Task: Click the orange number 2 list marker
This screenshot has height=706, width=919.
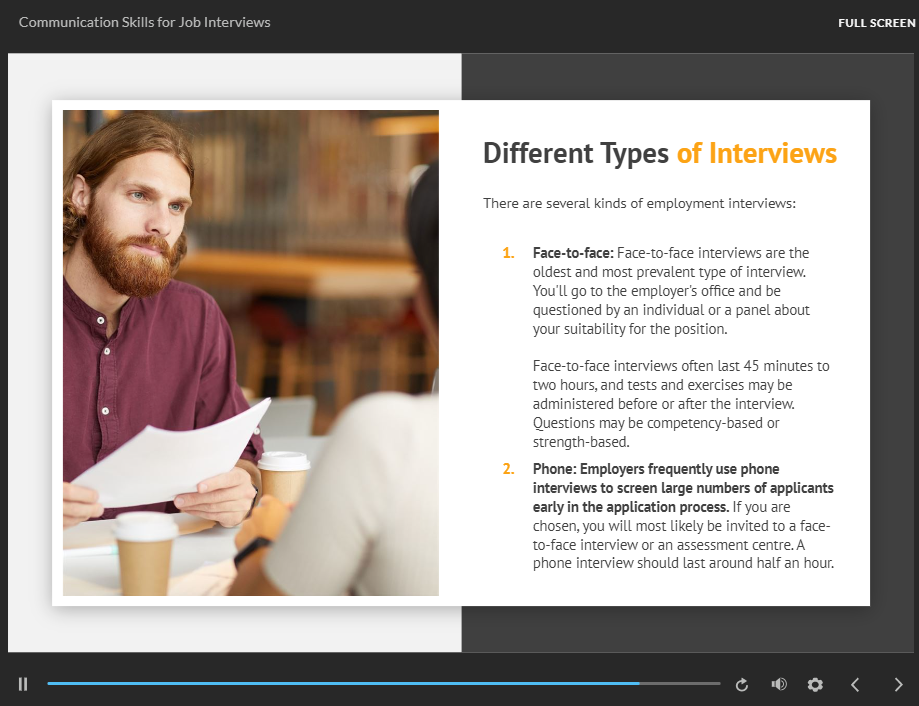Action: (508, 469)
